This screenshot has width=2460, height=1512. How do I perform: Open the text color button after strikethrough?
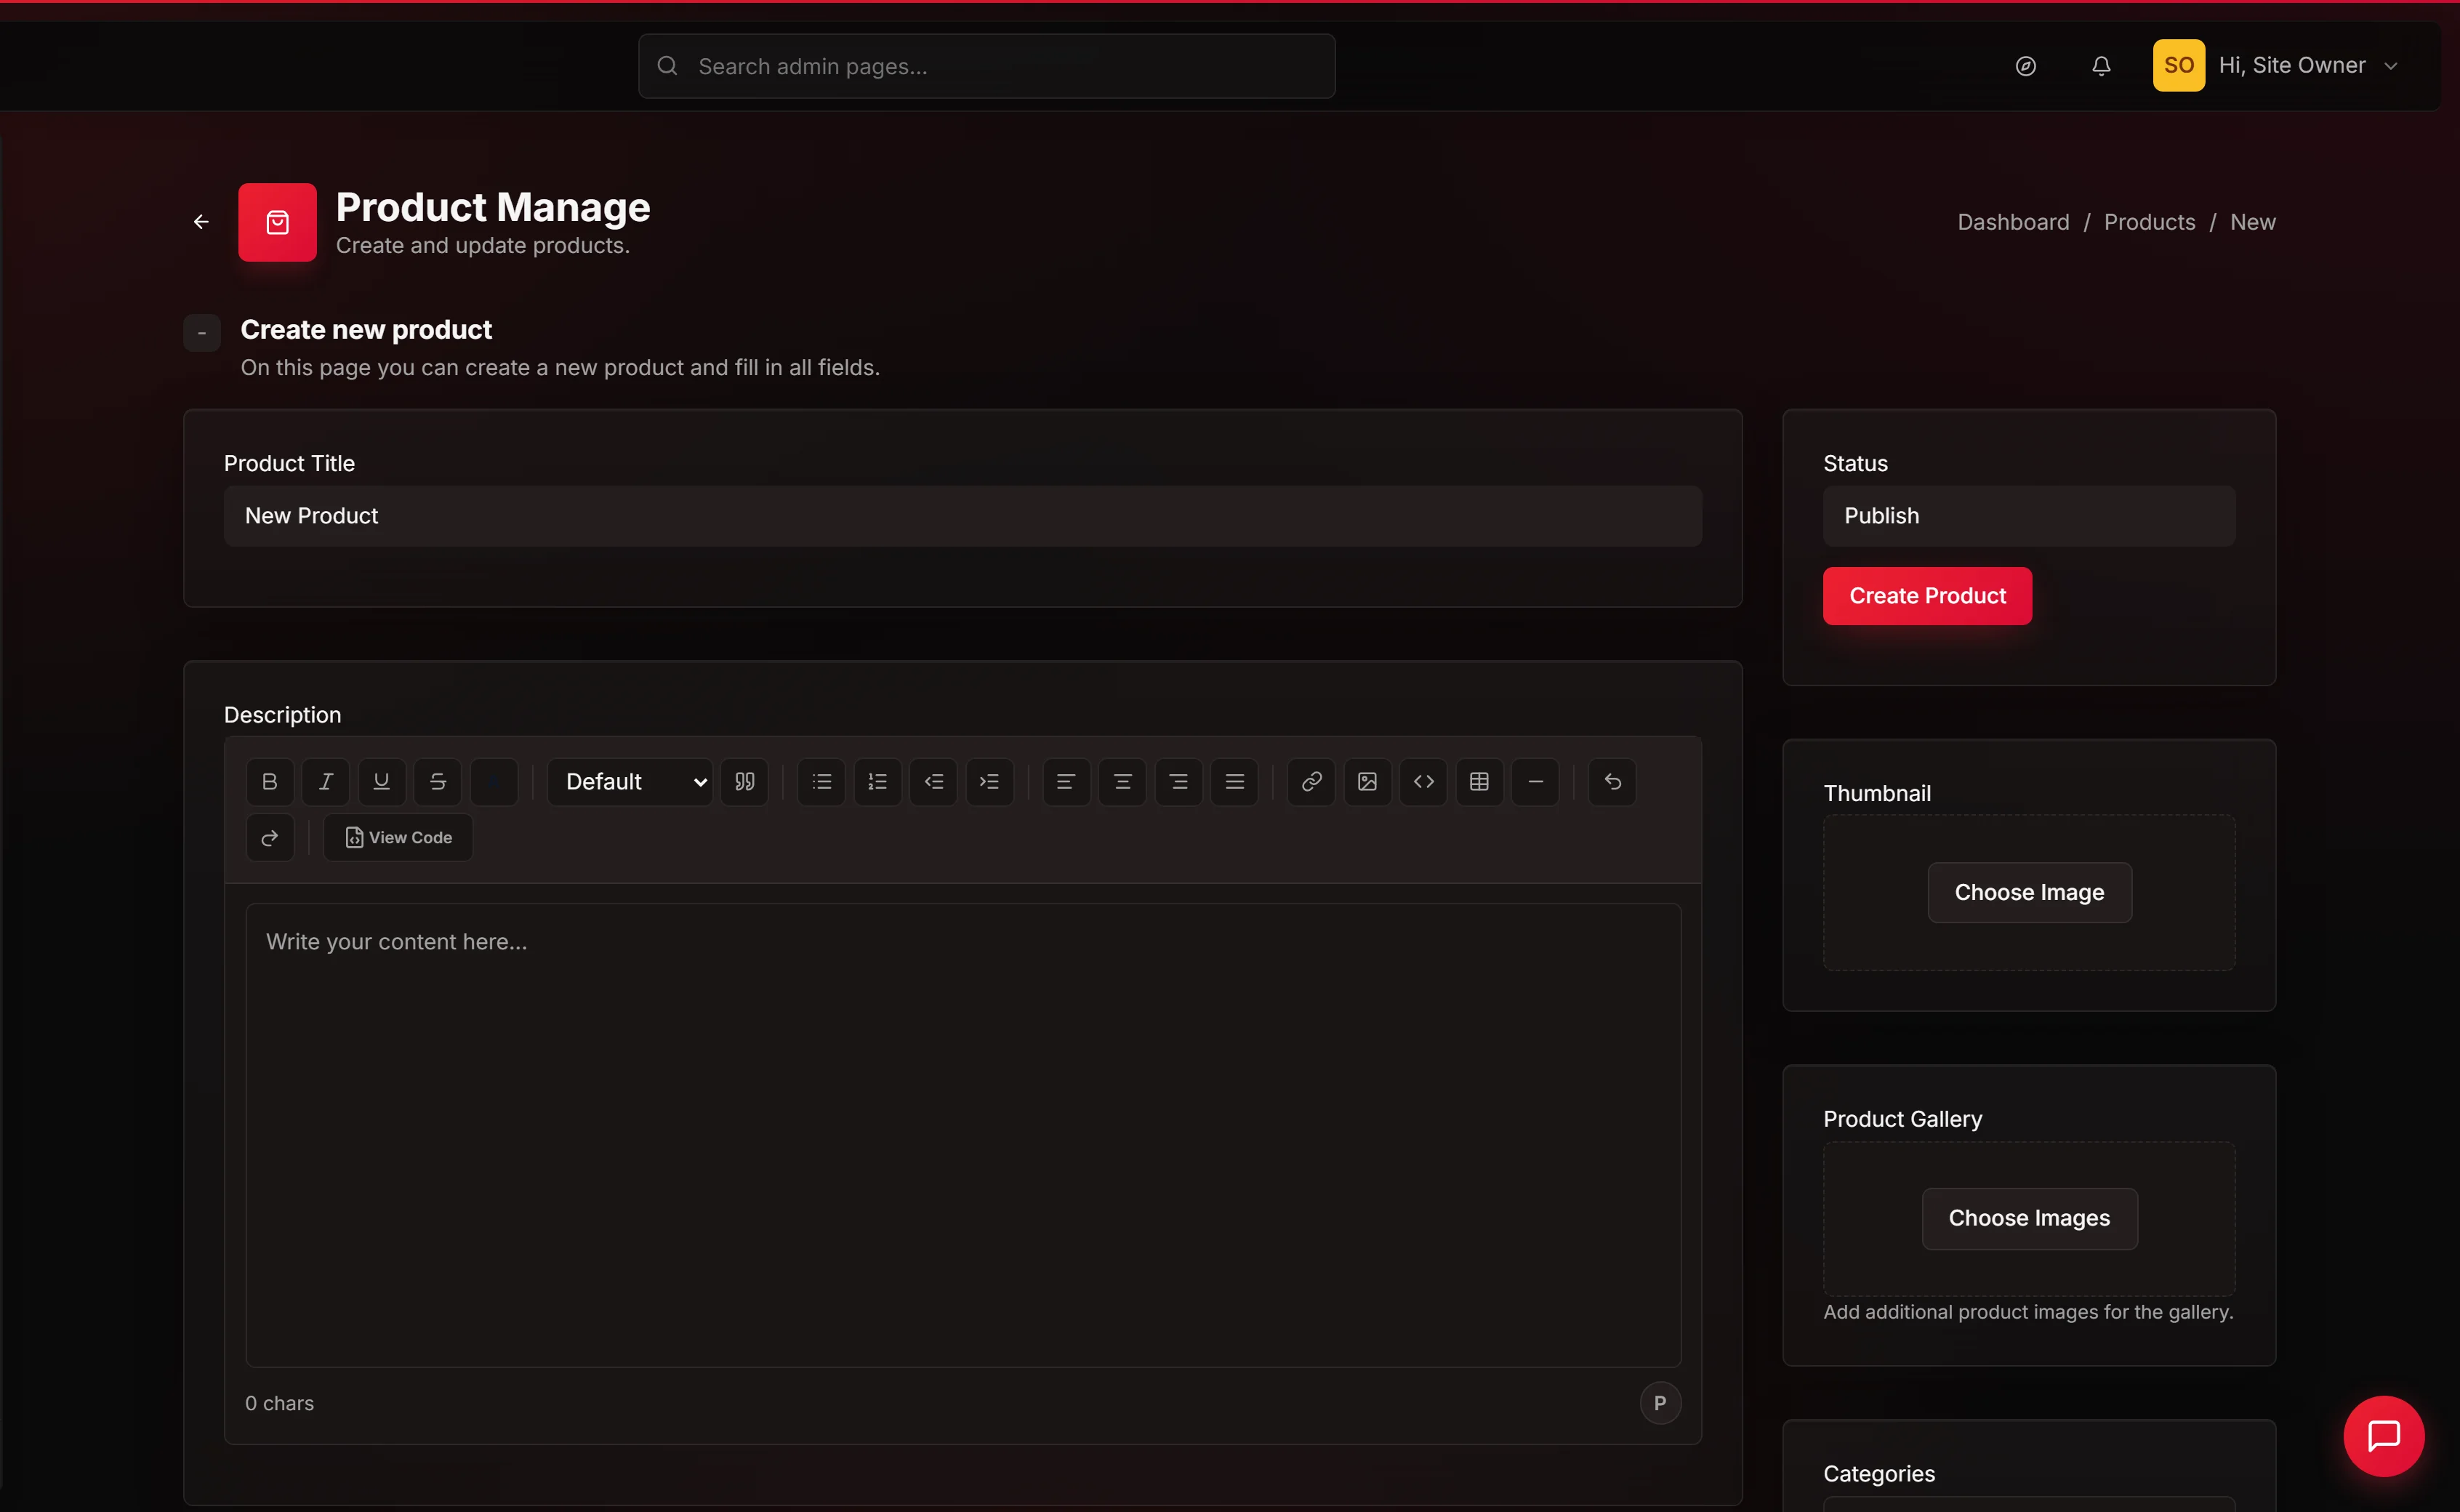[x=494, y=782]
